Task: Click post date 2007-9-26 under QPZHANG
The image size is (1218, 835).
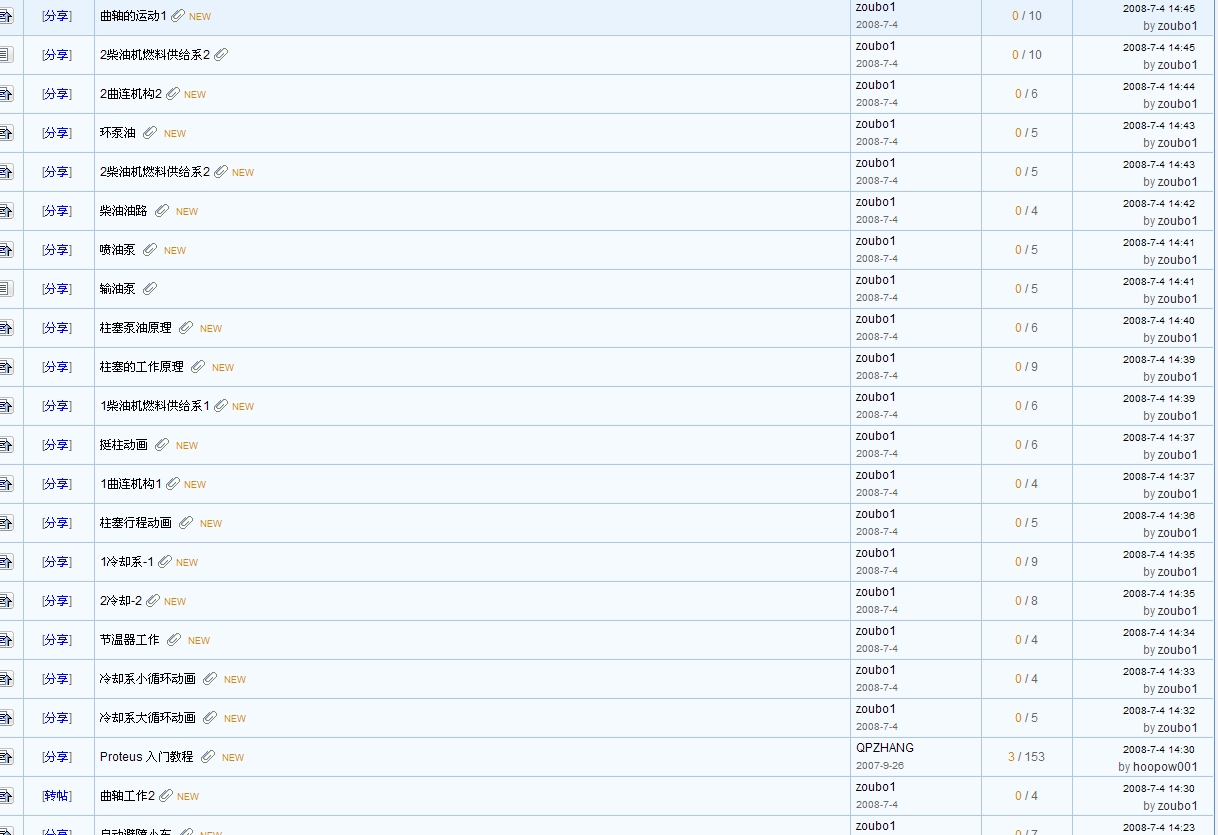Action: (879, 765)
